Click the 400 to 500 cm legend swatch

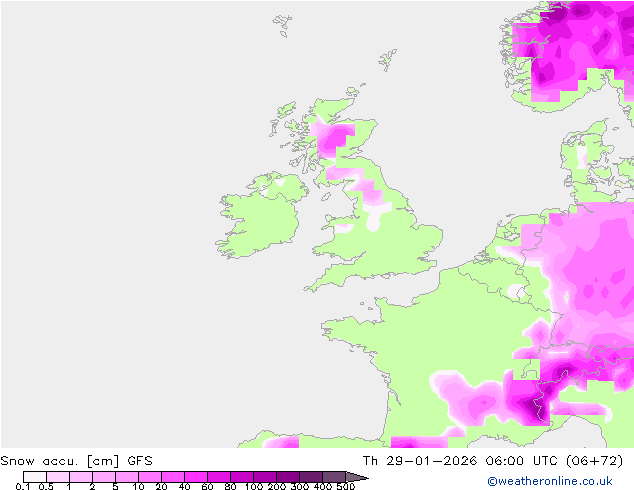tap(334, 477)
